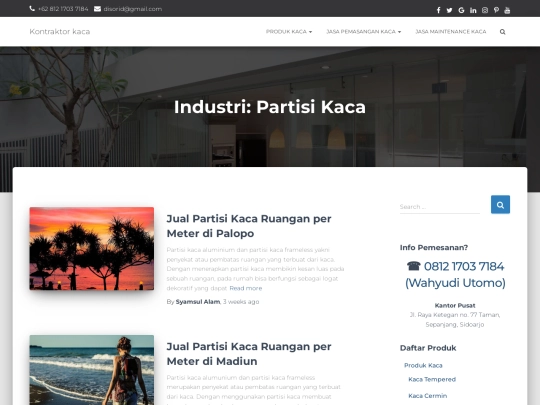Click the 3 weeks ago timestamp

241,302
